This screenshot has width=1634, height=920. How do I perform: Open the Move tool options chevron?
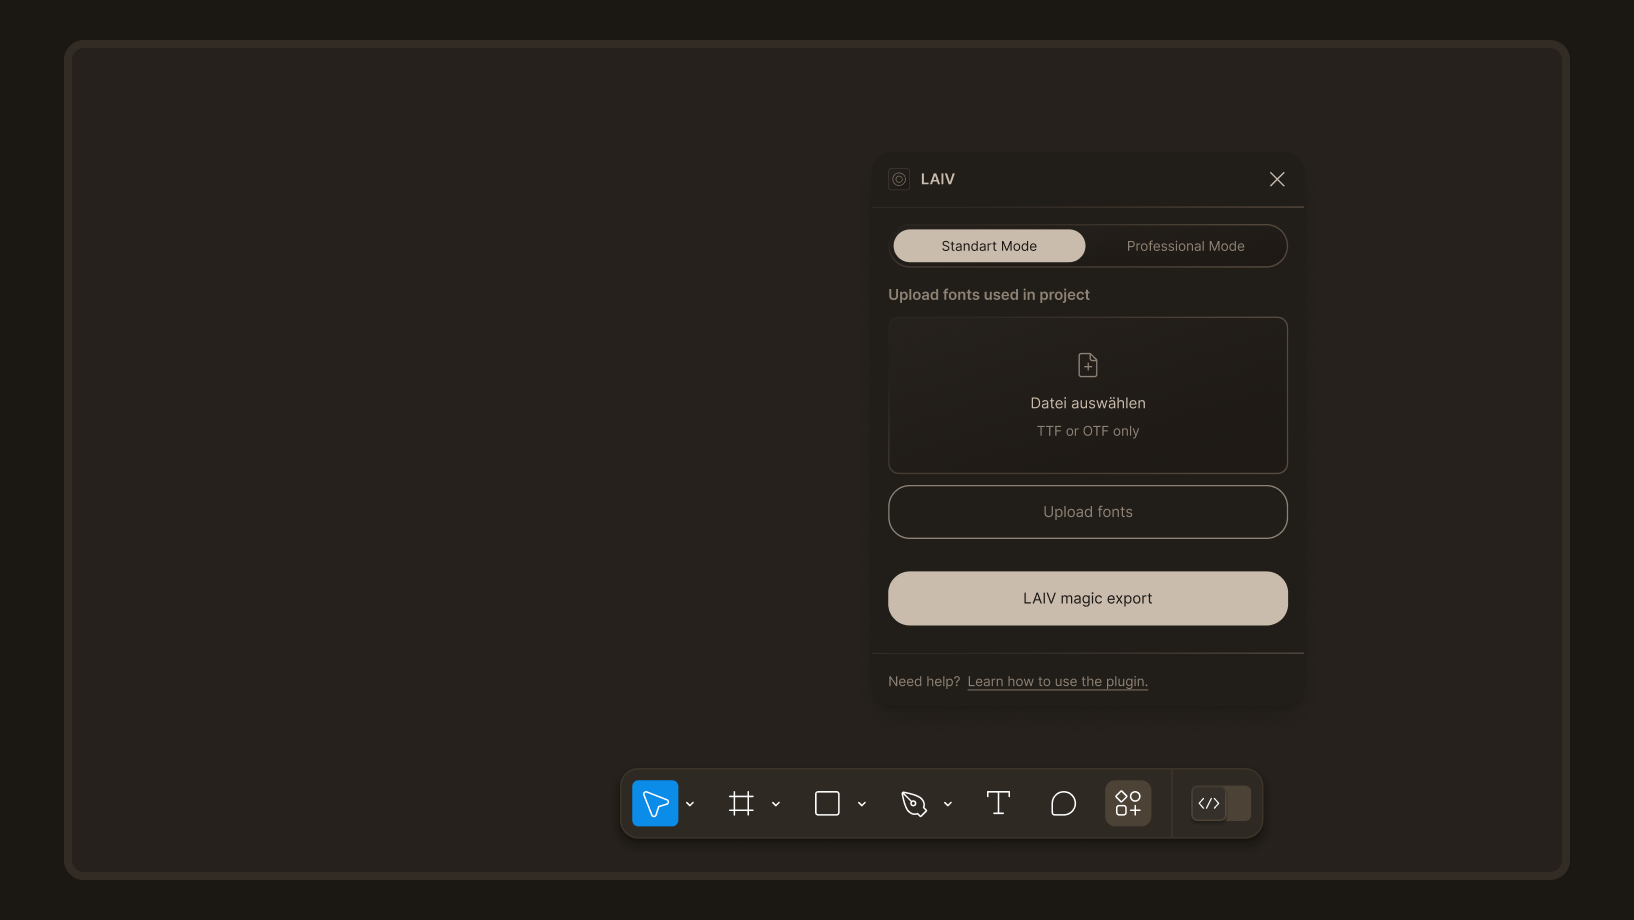tap(690, 804)
